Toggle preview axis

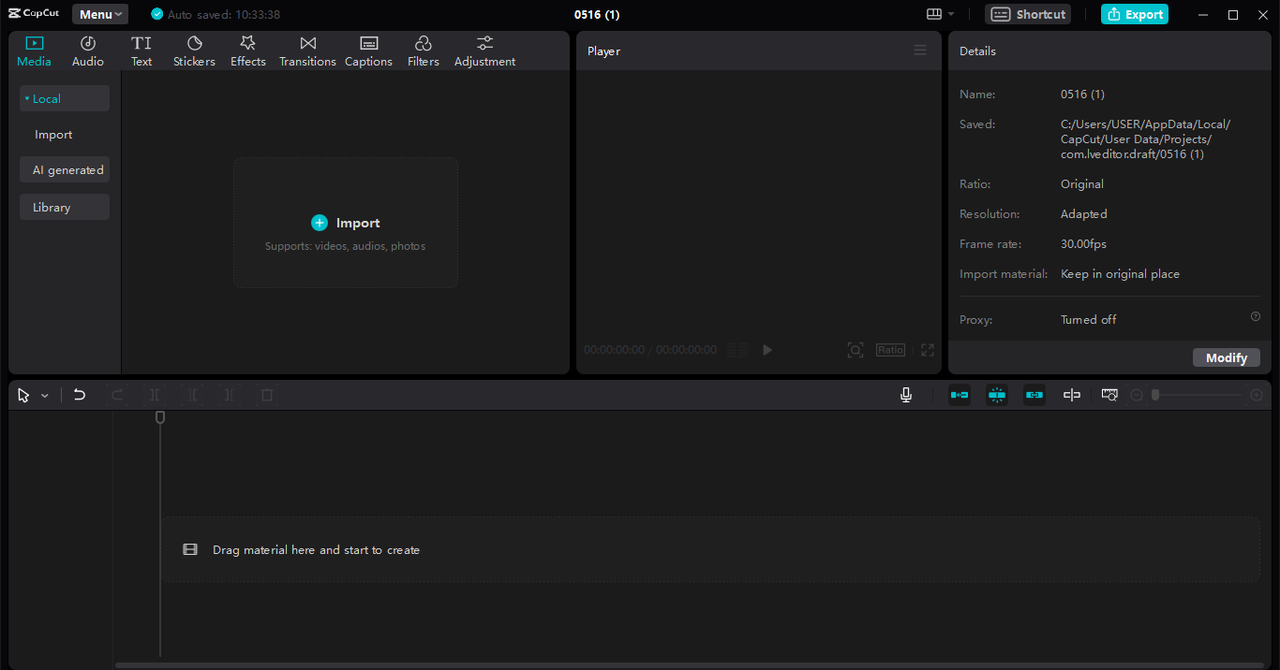(x=1072, y=395)
